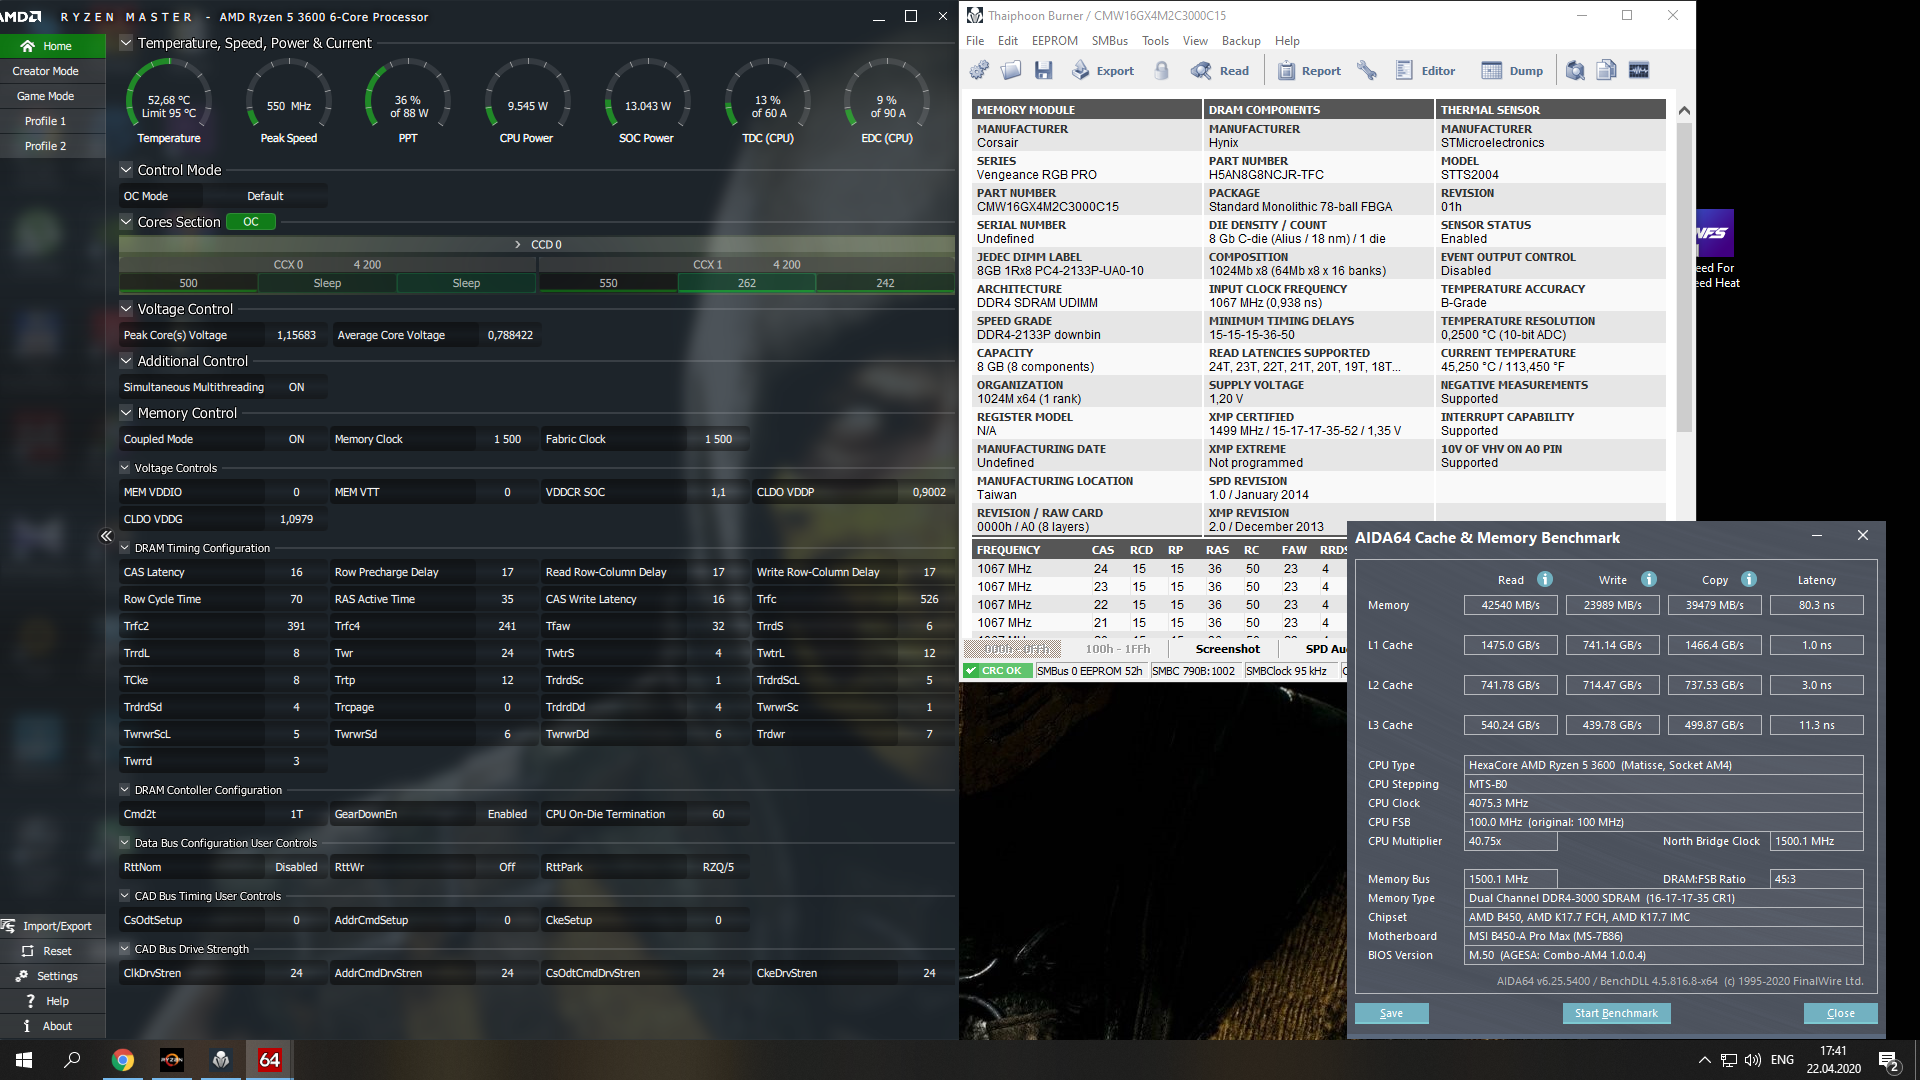Click the save floppy disk icon in Thaiphoon Burner
Image resolution: width=1920 pixels, height=1080 pixels.
(x=1044, y=70)
